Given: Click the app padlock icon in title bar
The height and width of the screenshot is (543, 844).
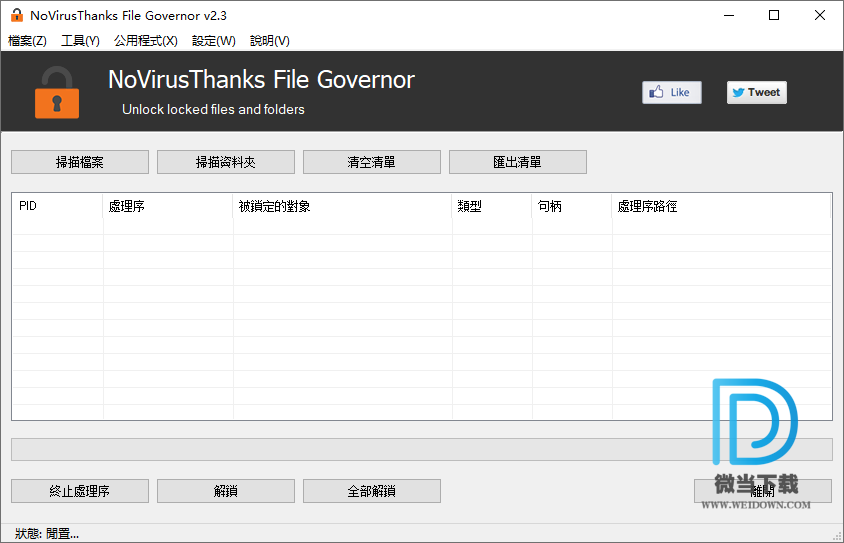Looking at the screenshot, I should pos(17,15).
